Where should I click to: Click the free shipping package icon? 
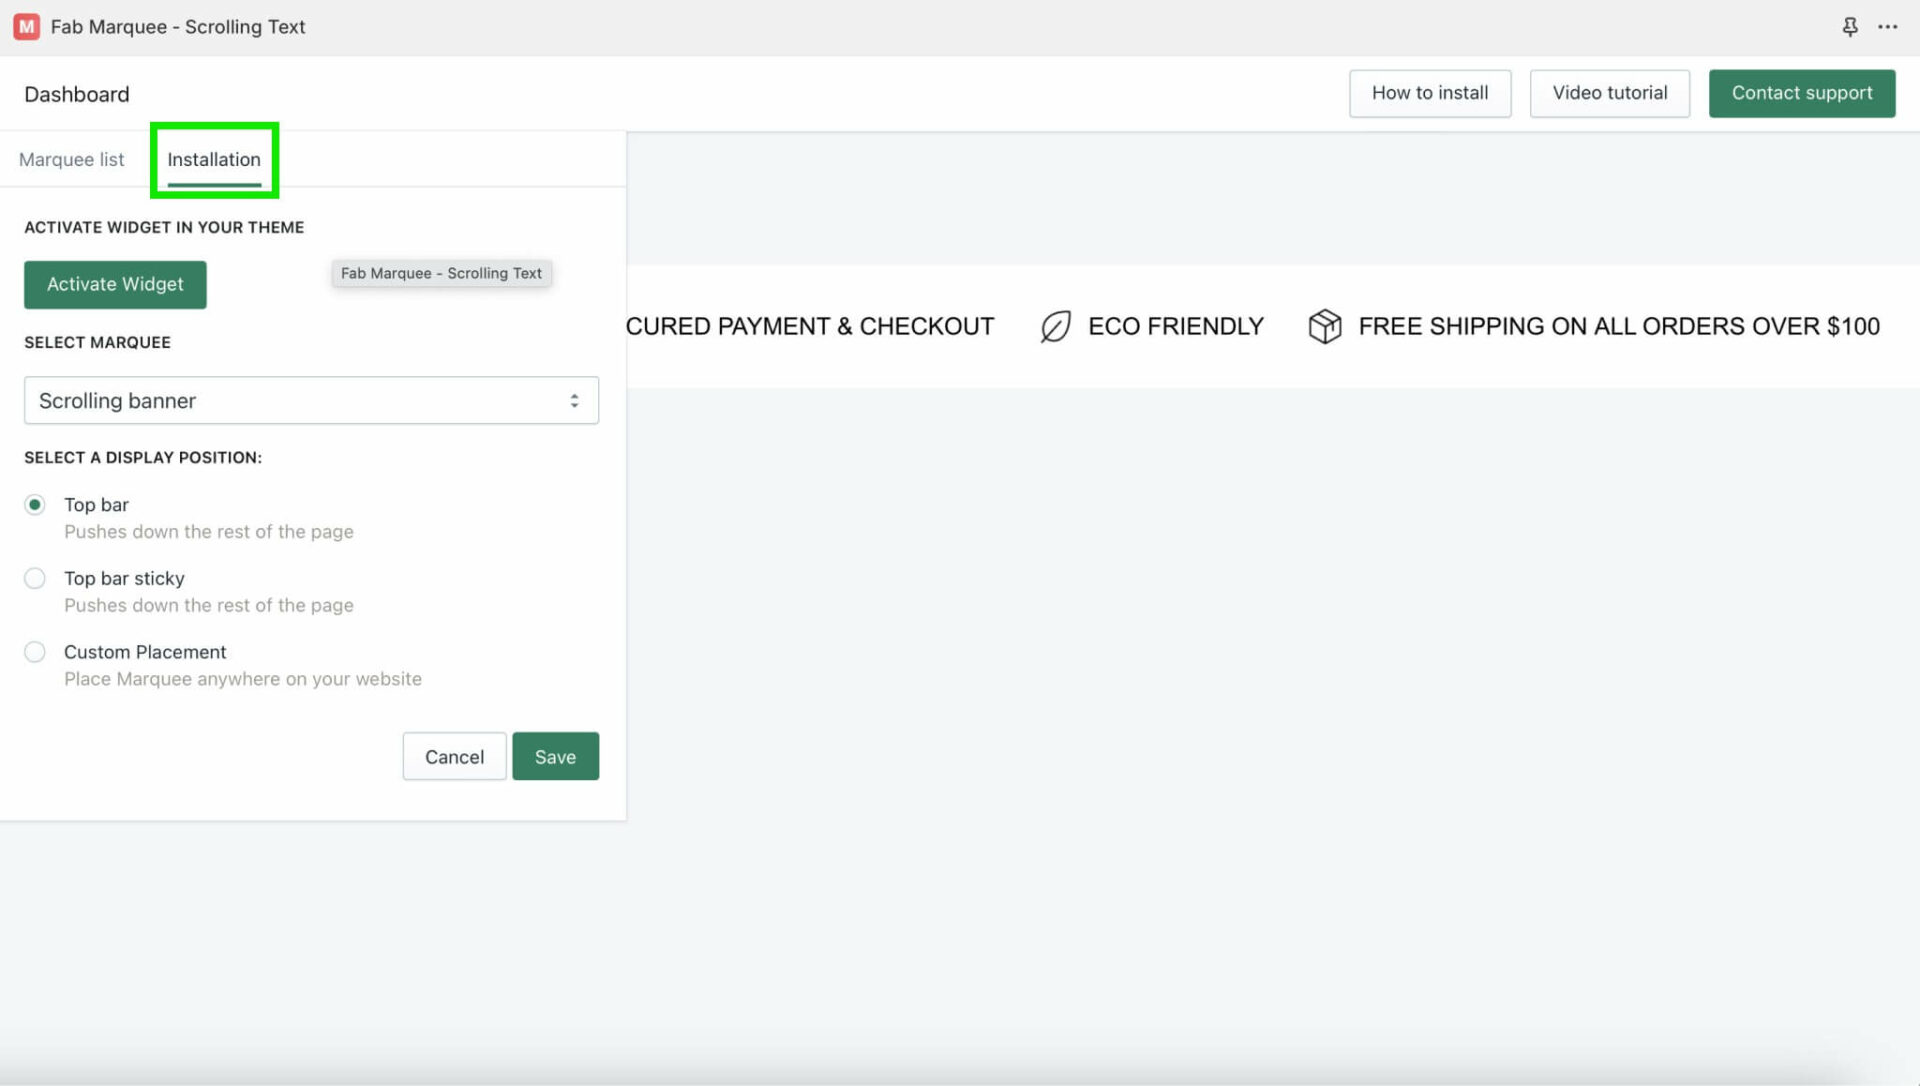coord(1324,326)
